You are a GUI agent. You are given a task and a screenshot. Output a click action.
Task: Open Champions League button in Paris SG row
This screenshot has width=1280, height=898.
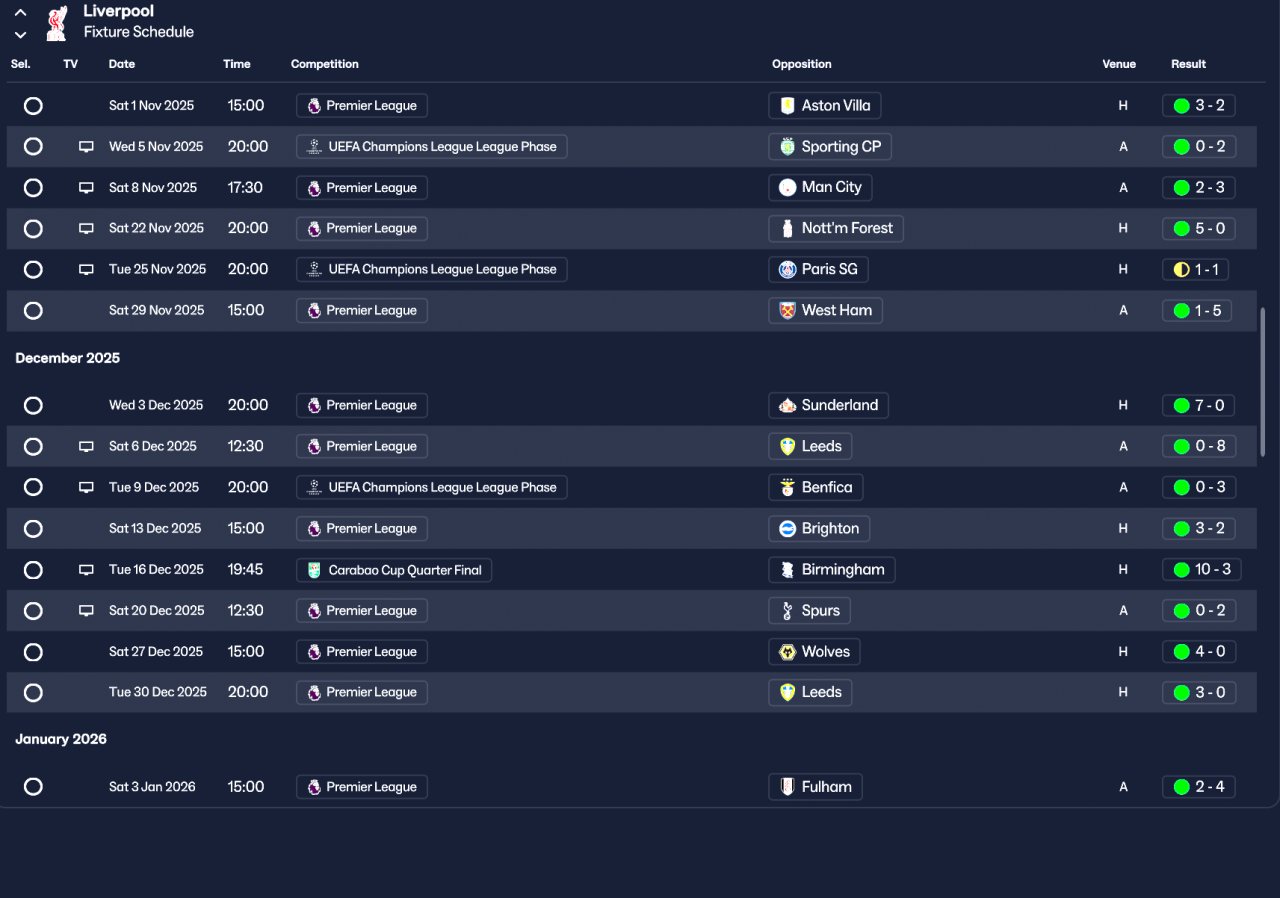click(x=432, y=270)
